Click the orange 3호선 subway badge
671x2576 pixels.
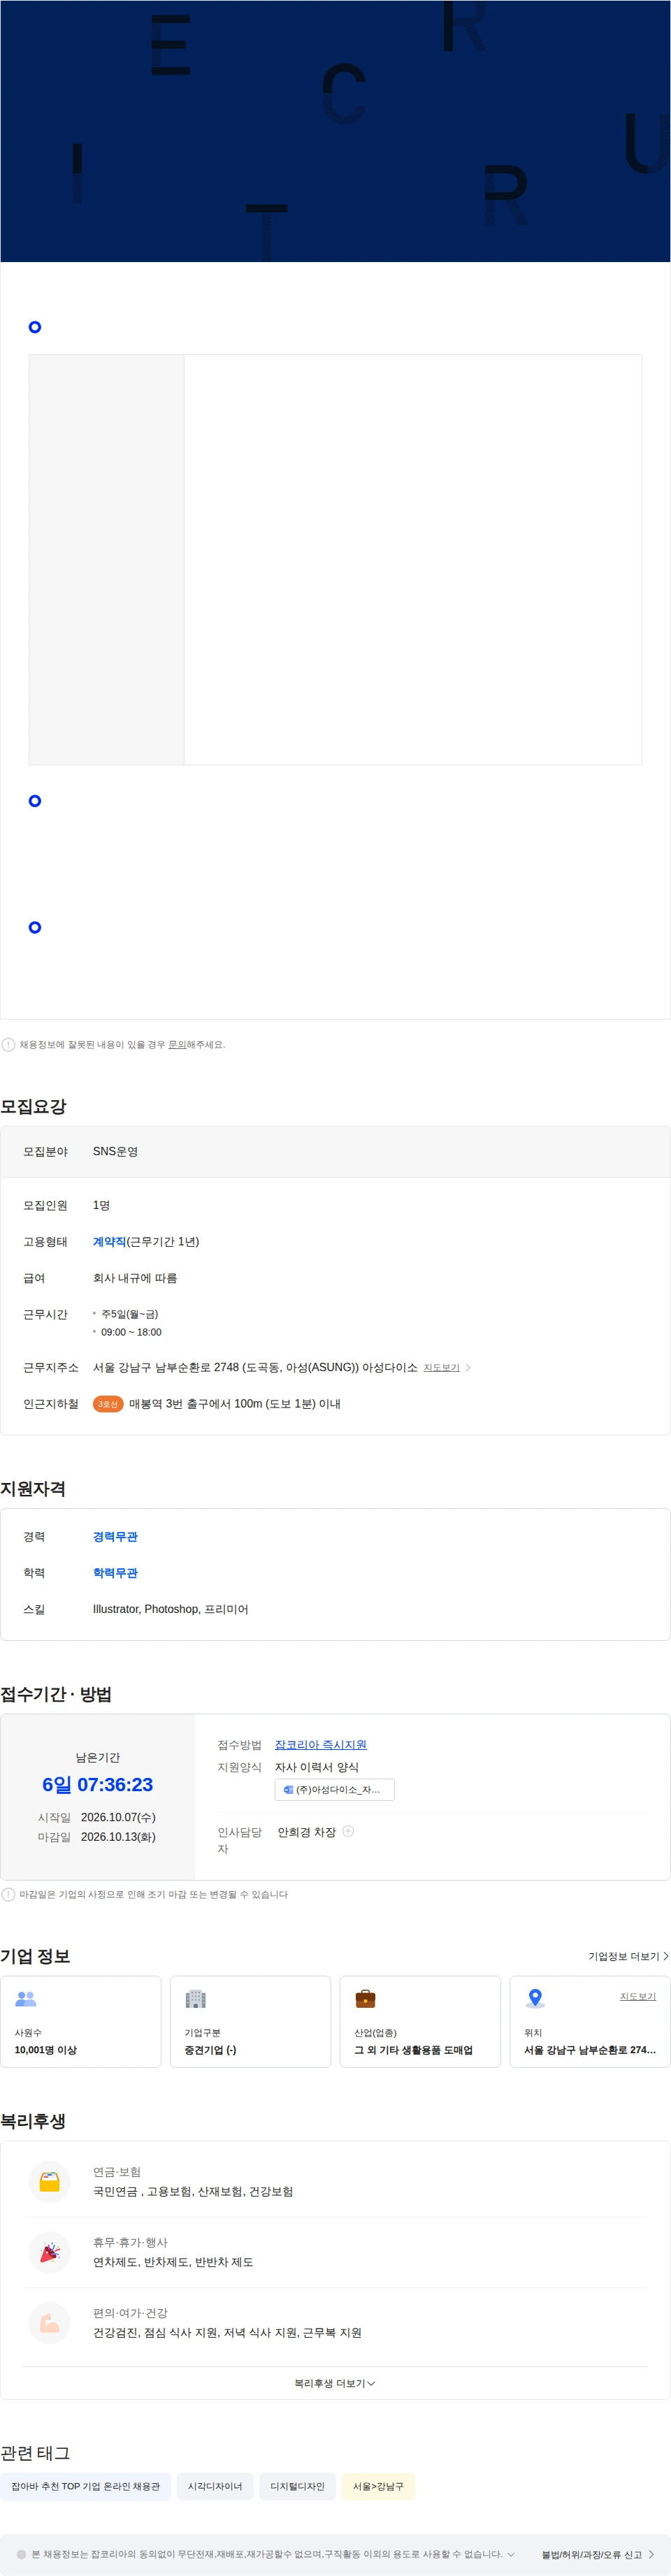coord(108,1404)
